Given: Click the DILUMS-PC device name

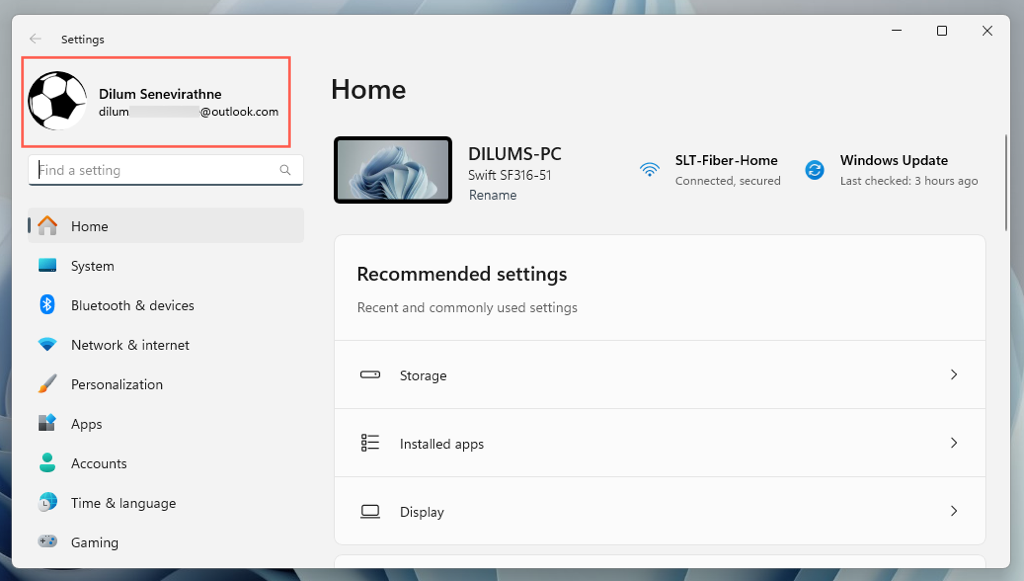Looking at the screenshot, I should click(x=515, y=154).
